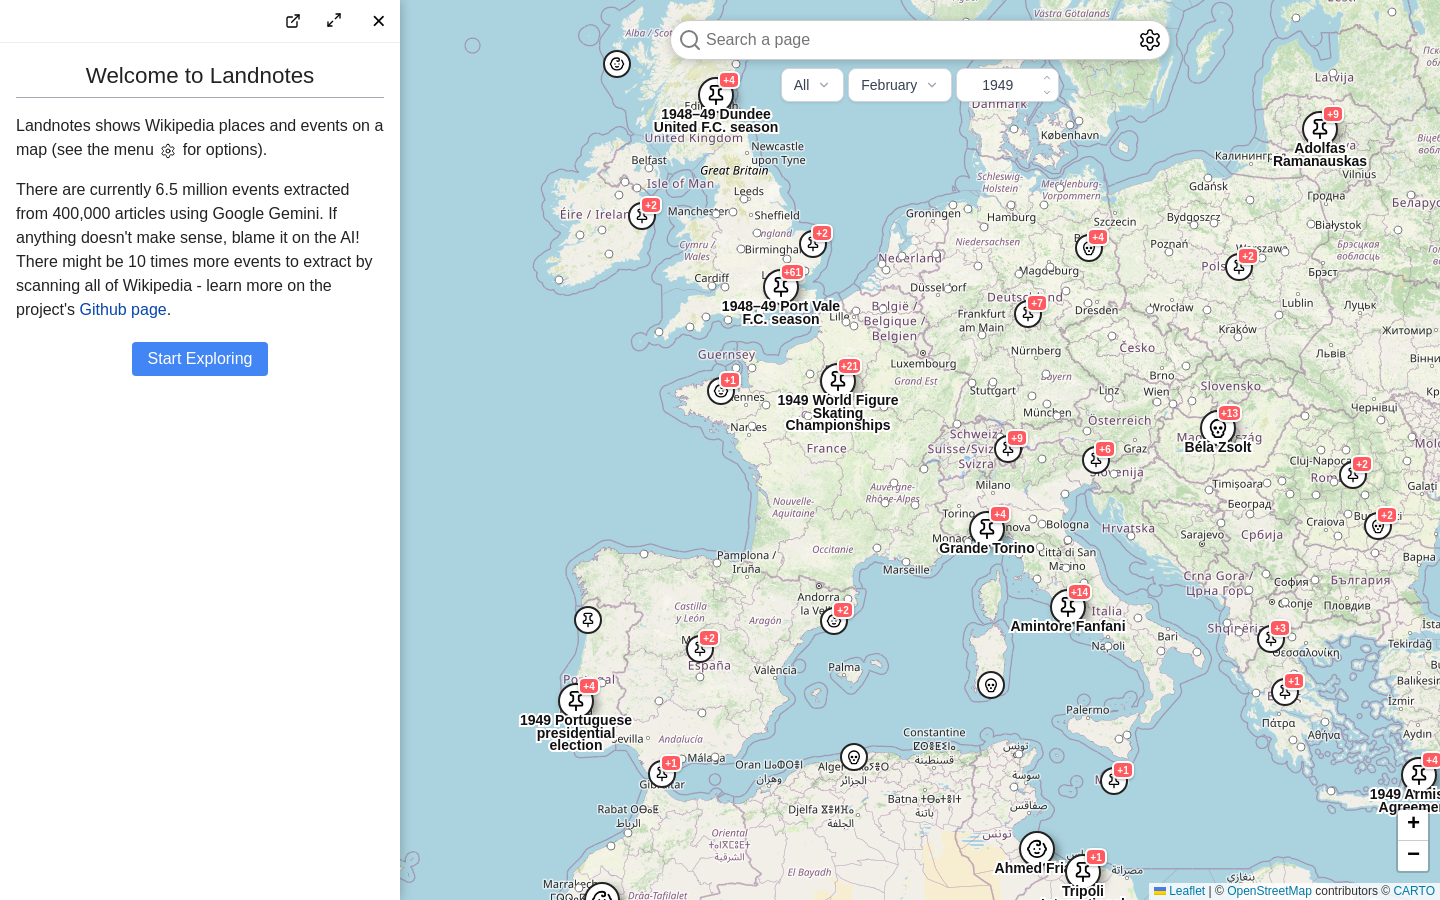Select the 1949 Portuguese presidential election marker
This screenshot has width=1440, height=900.
576,701
